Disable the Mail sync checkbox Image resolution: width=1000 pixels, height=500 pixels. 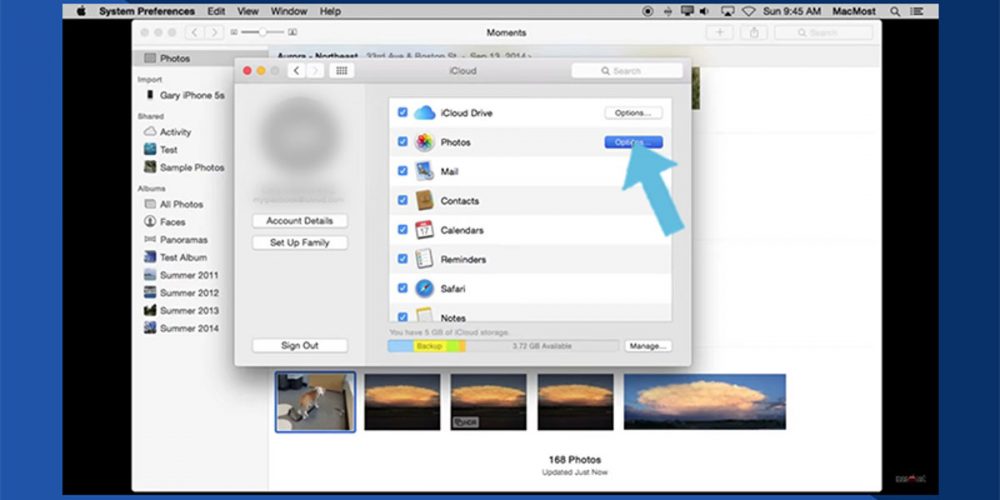point(402,171)
